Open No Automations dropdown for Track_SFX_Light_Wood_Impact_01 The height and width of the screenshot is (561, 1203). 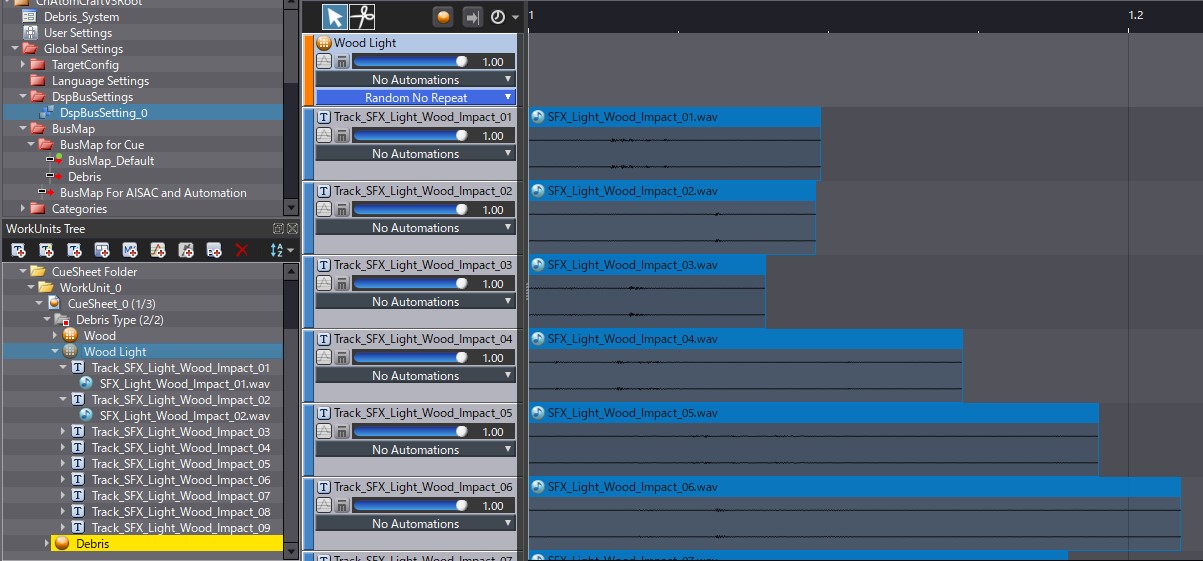(416, 154)
